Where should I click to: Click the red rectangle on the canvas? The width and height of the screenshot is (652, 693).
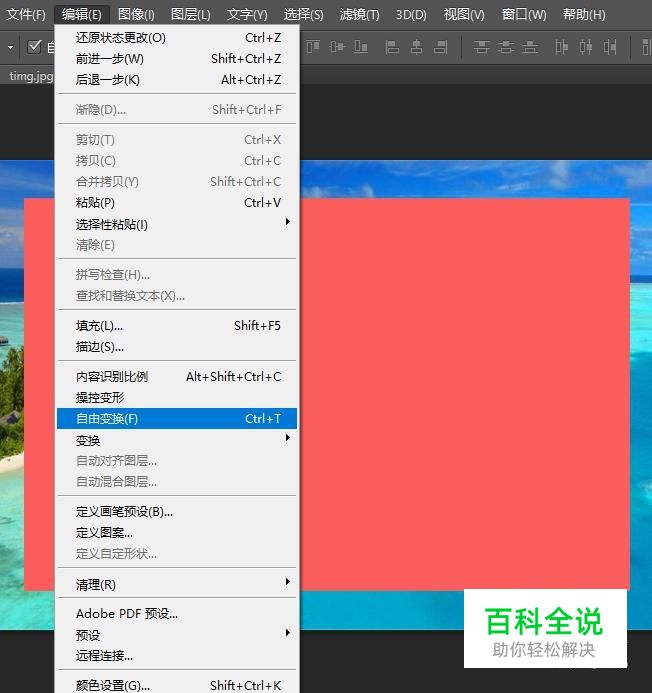pos(464,393)
